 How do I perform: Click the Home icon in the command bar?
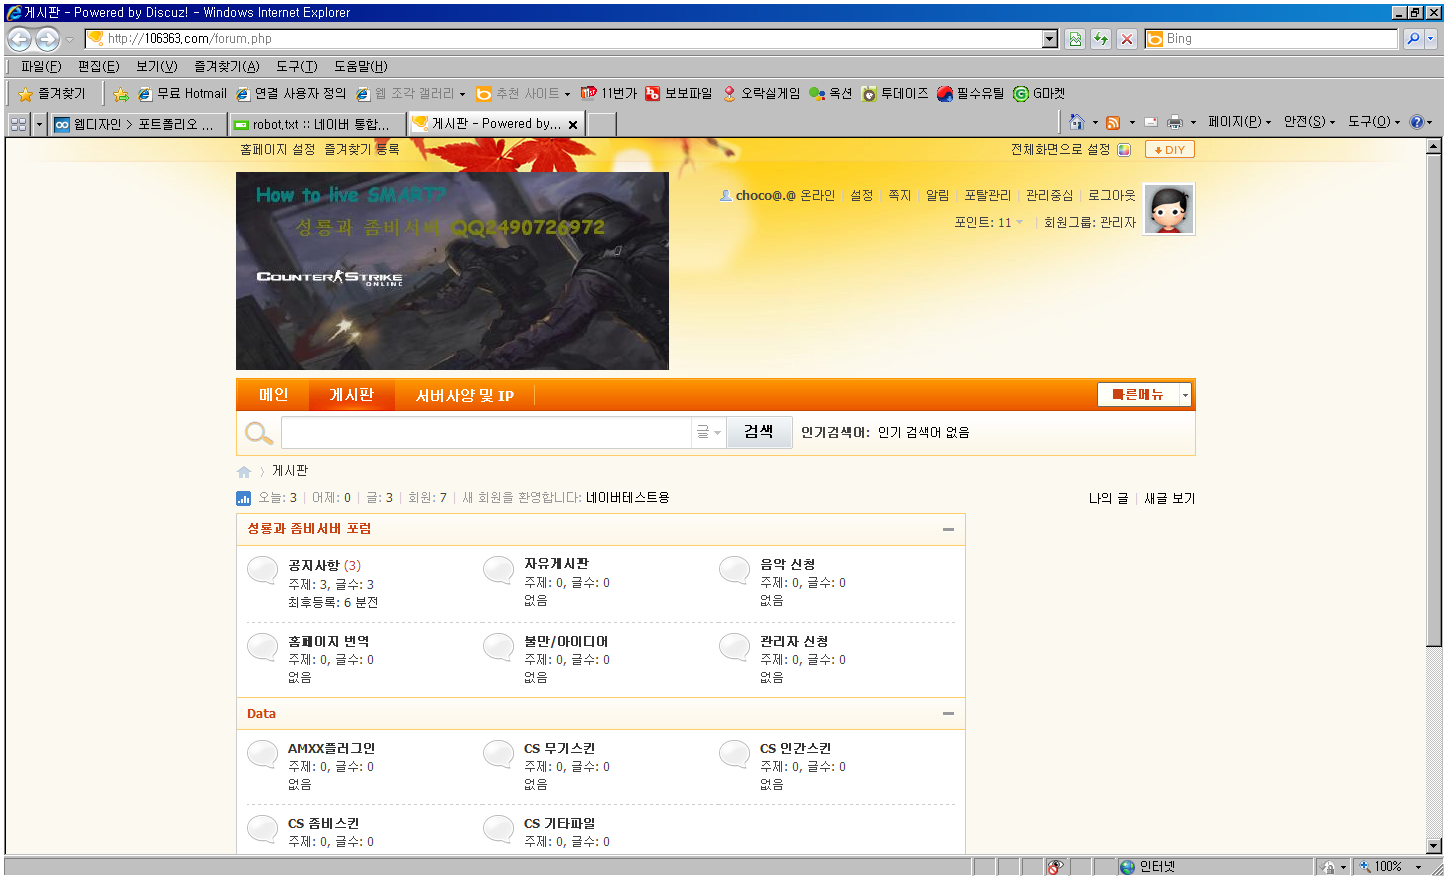point(1076,122)
